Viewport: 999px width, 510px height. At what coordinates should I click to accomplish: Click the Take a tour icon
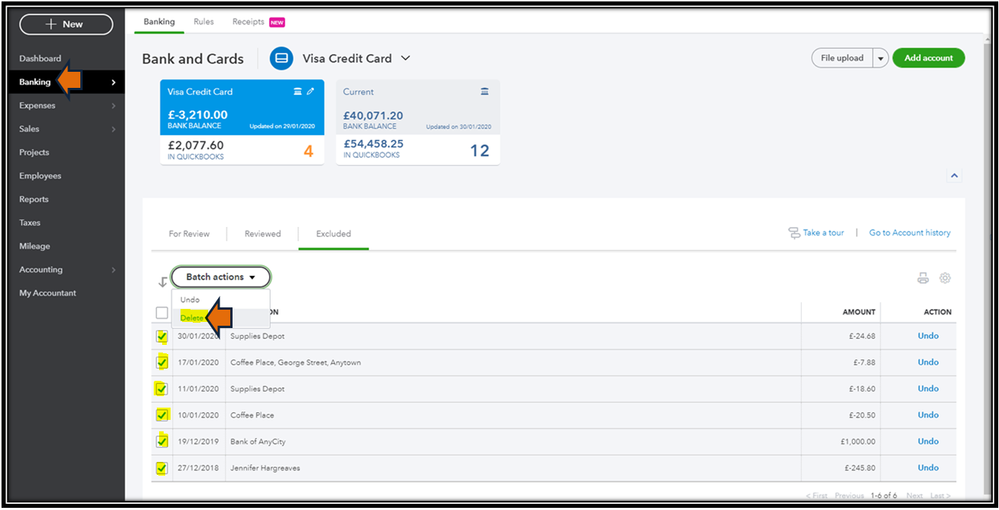click(x=794, y=233)
